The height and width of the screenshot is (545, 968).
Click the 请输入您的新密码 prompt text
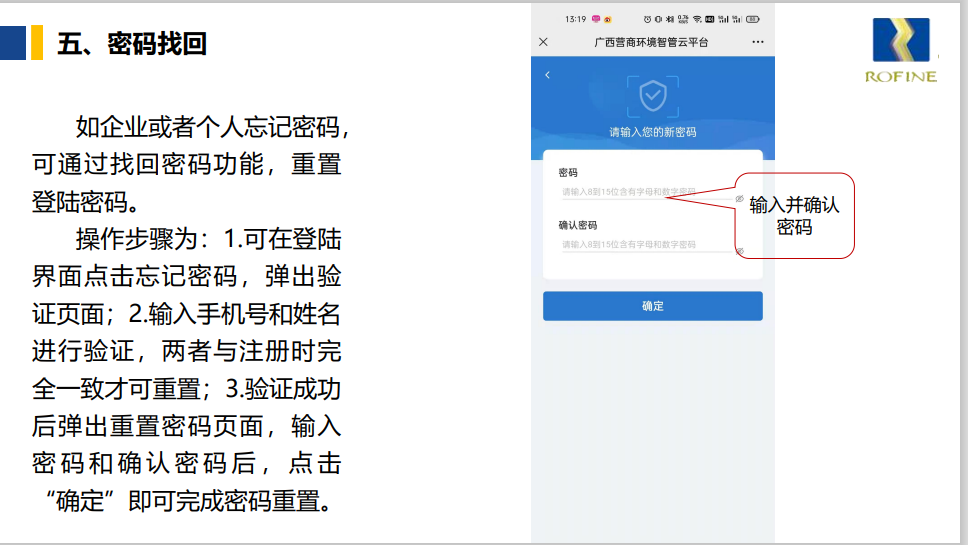coord(652,132)
